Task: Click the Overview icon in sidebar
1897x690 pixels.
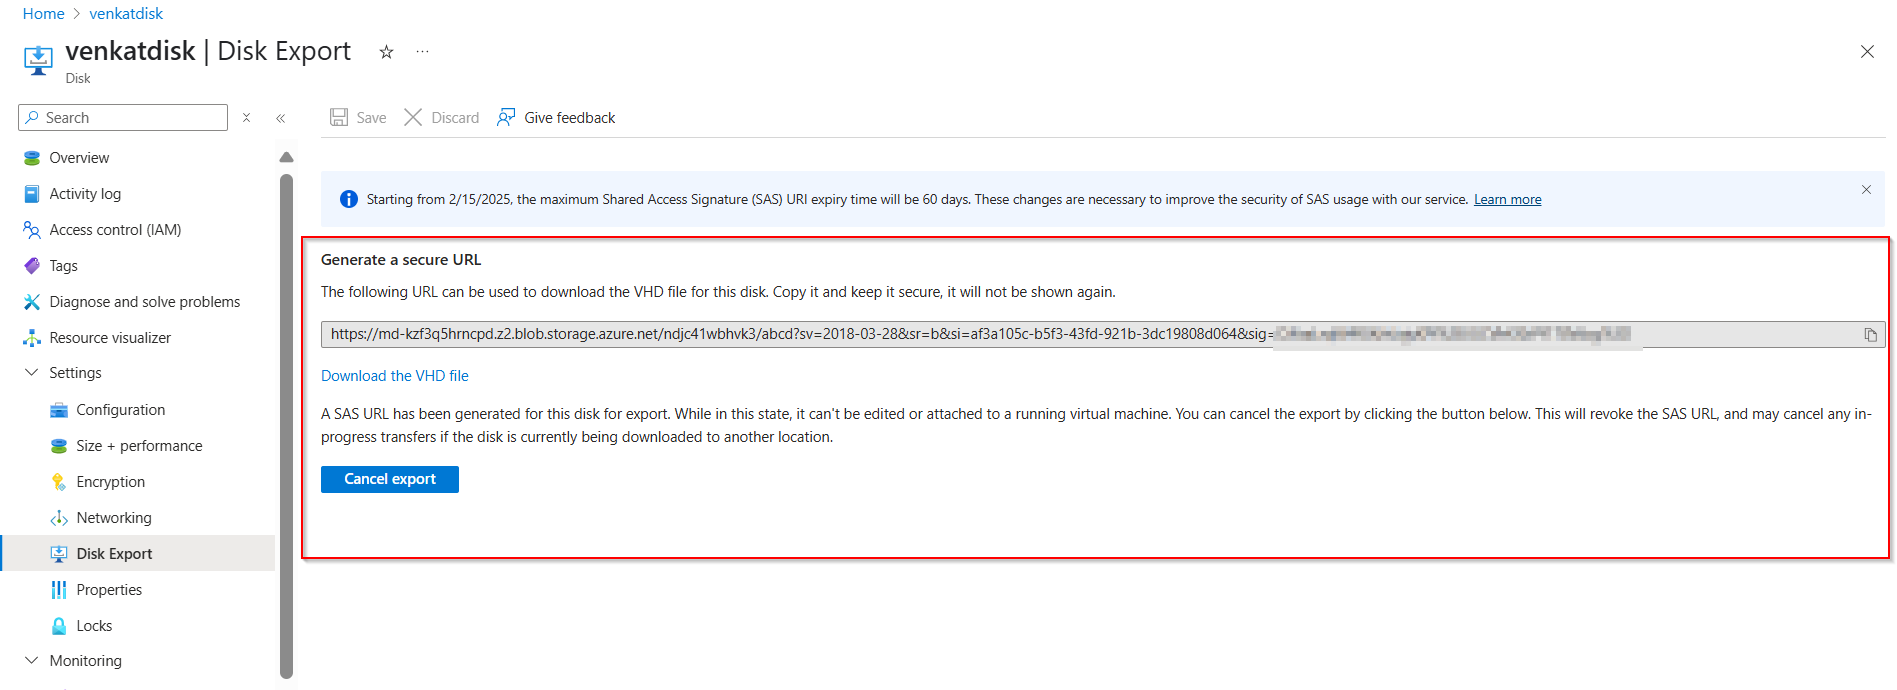Action: point(32,158)
